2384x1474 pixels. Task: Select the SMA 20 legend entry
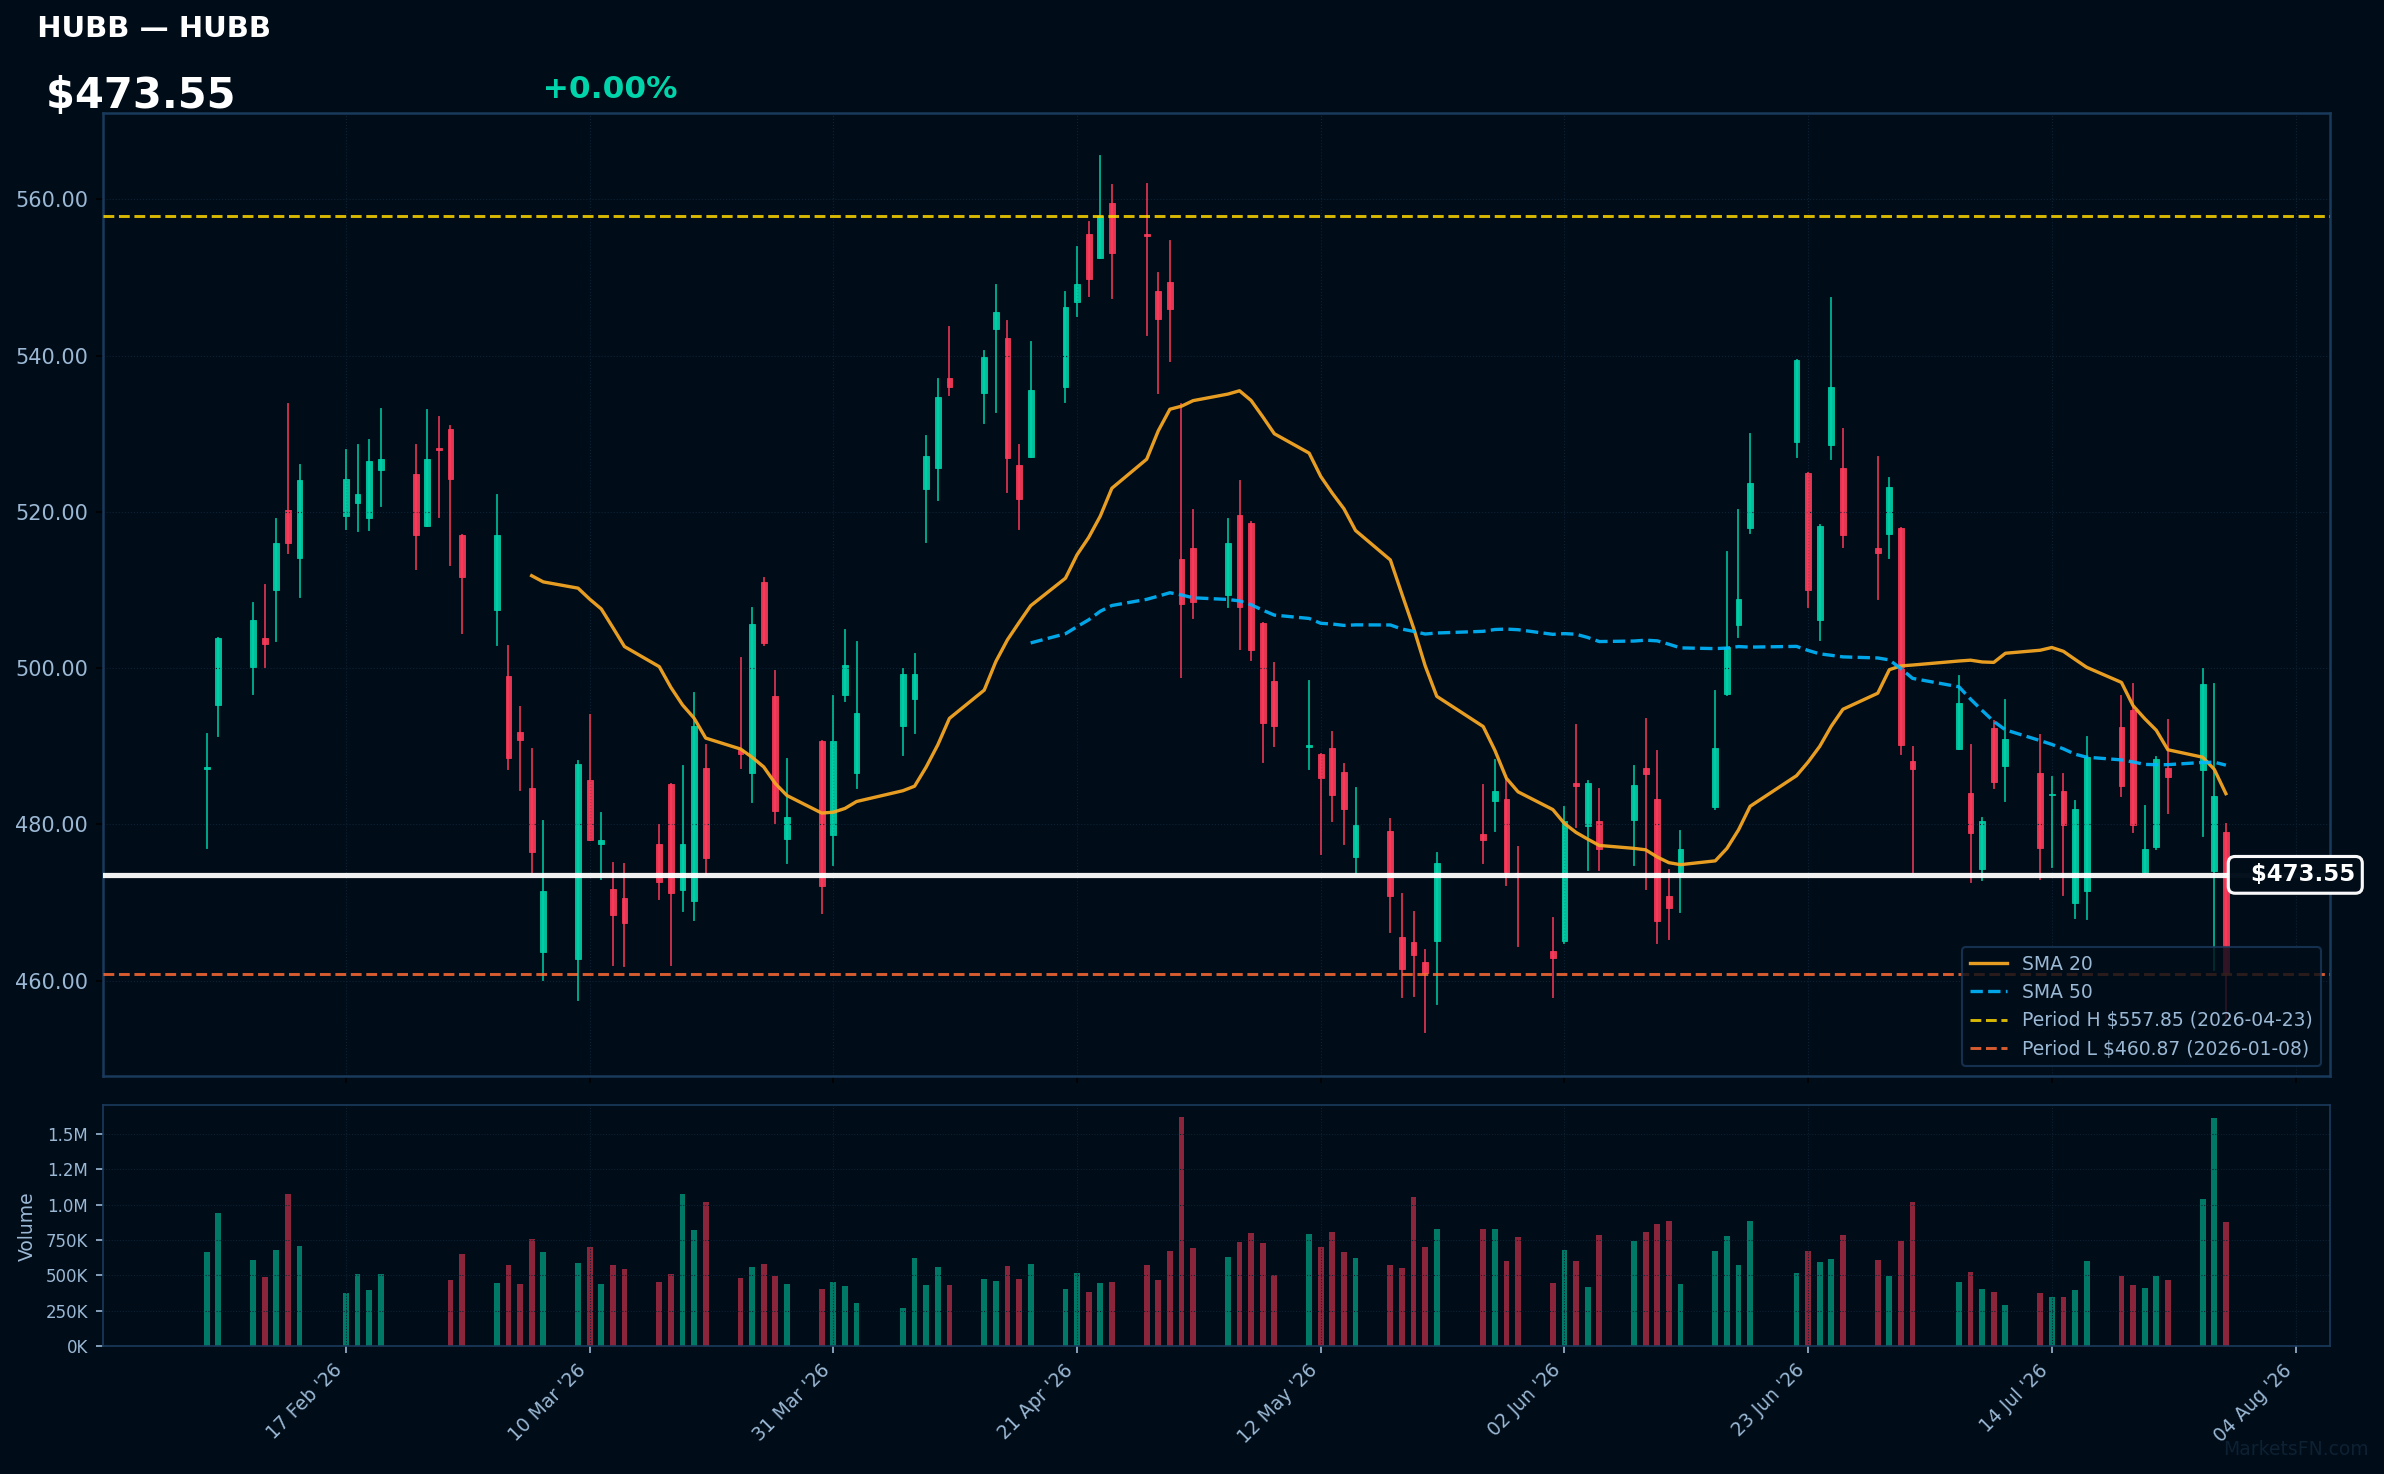pyautogui.click(x=2032, y=963)
